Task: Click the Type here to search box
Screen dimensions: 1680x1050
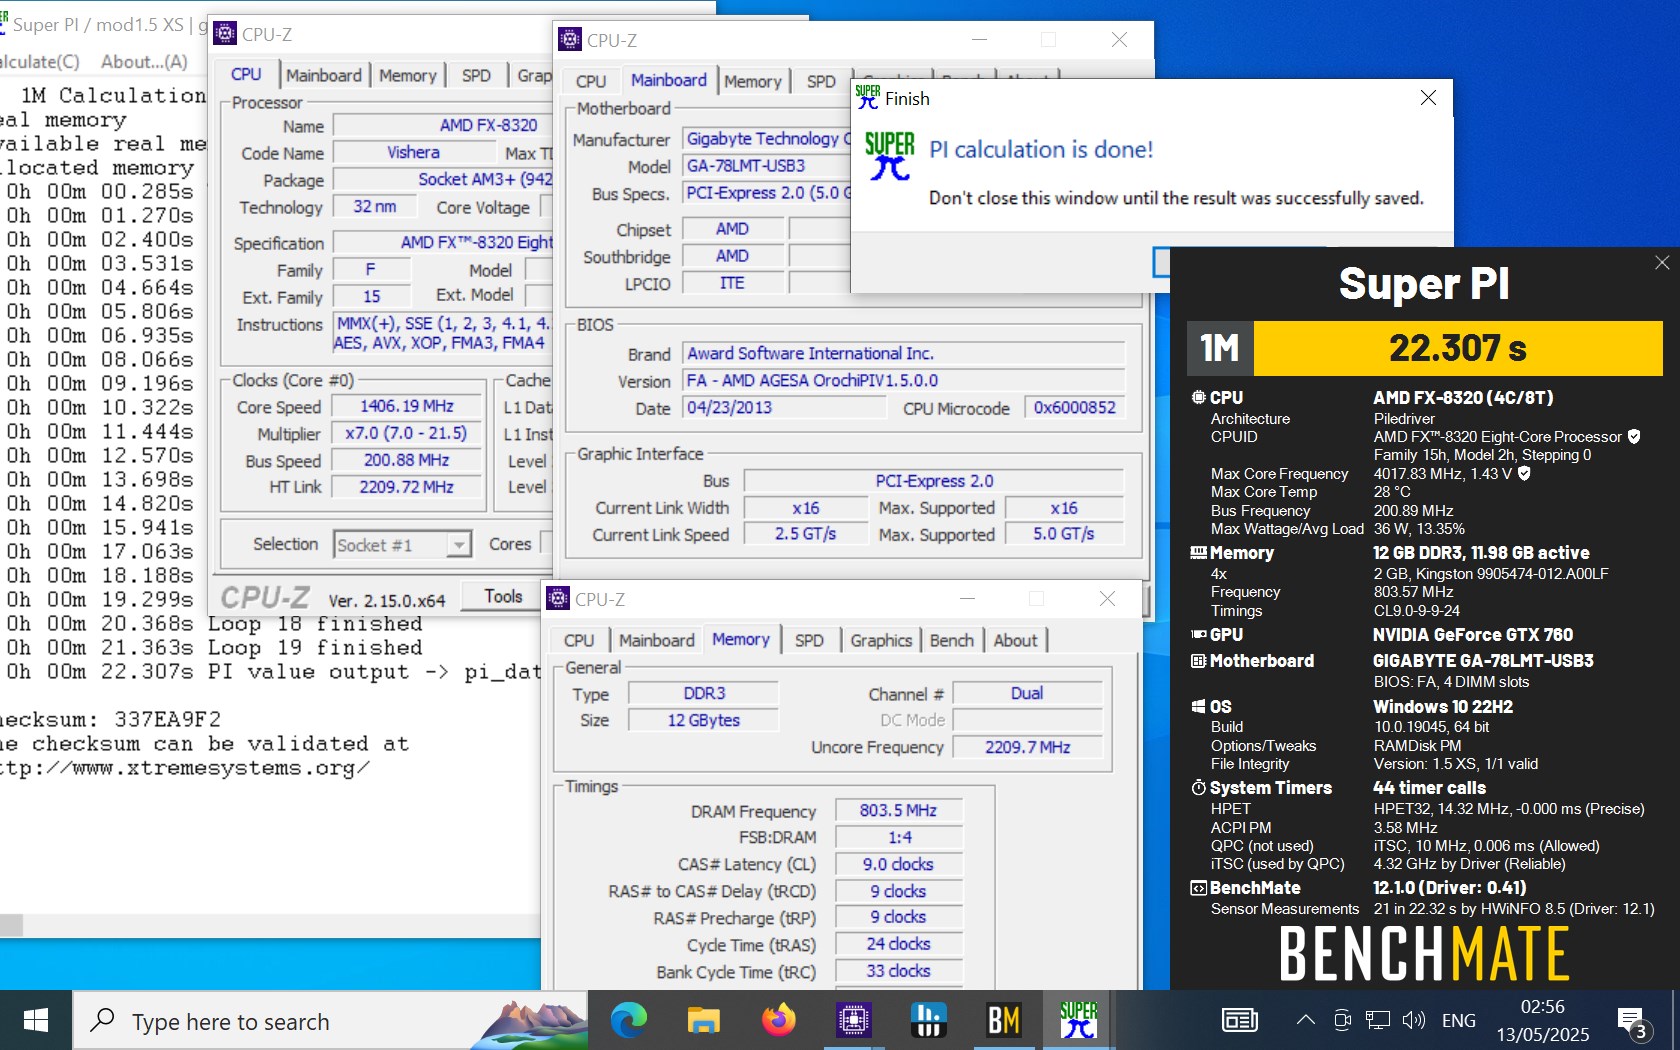Action: coord(330,1020)
